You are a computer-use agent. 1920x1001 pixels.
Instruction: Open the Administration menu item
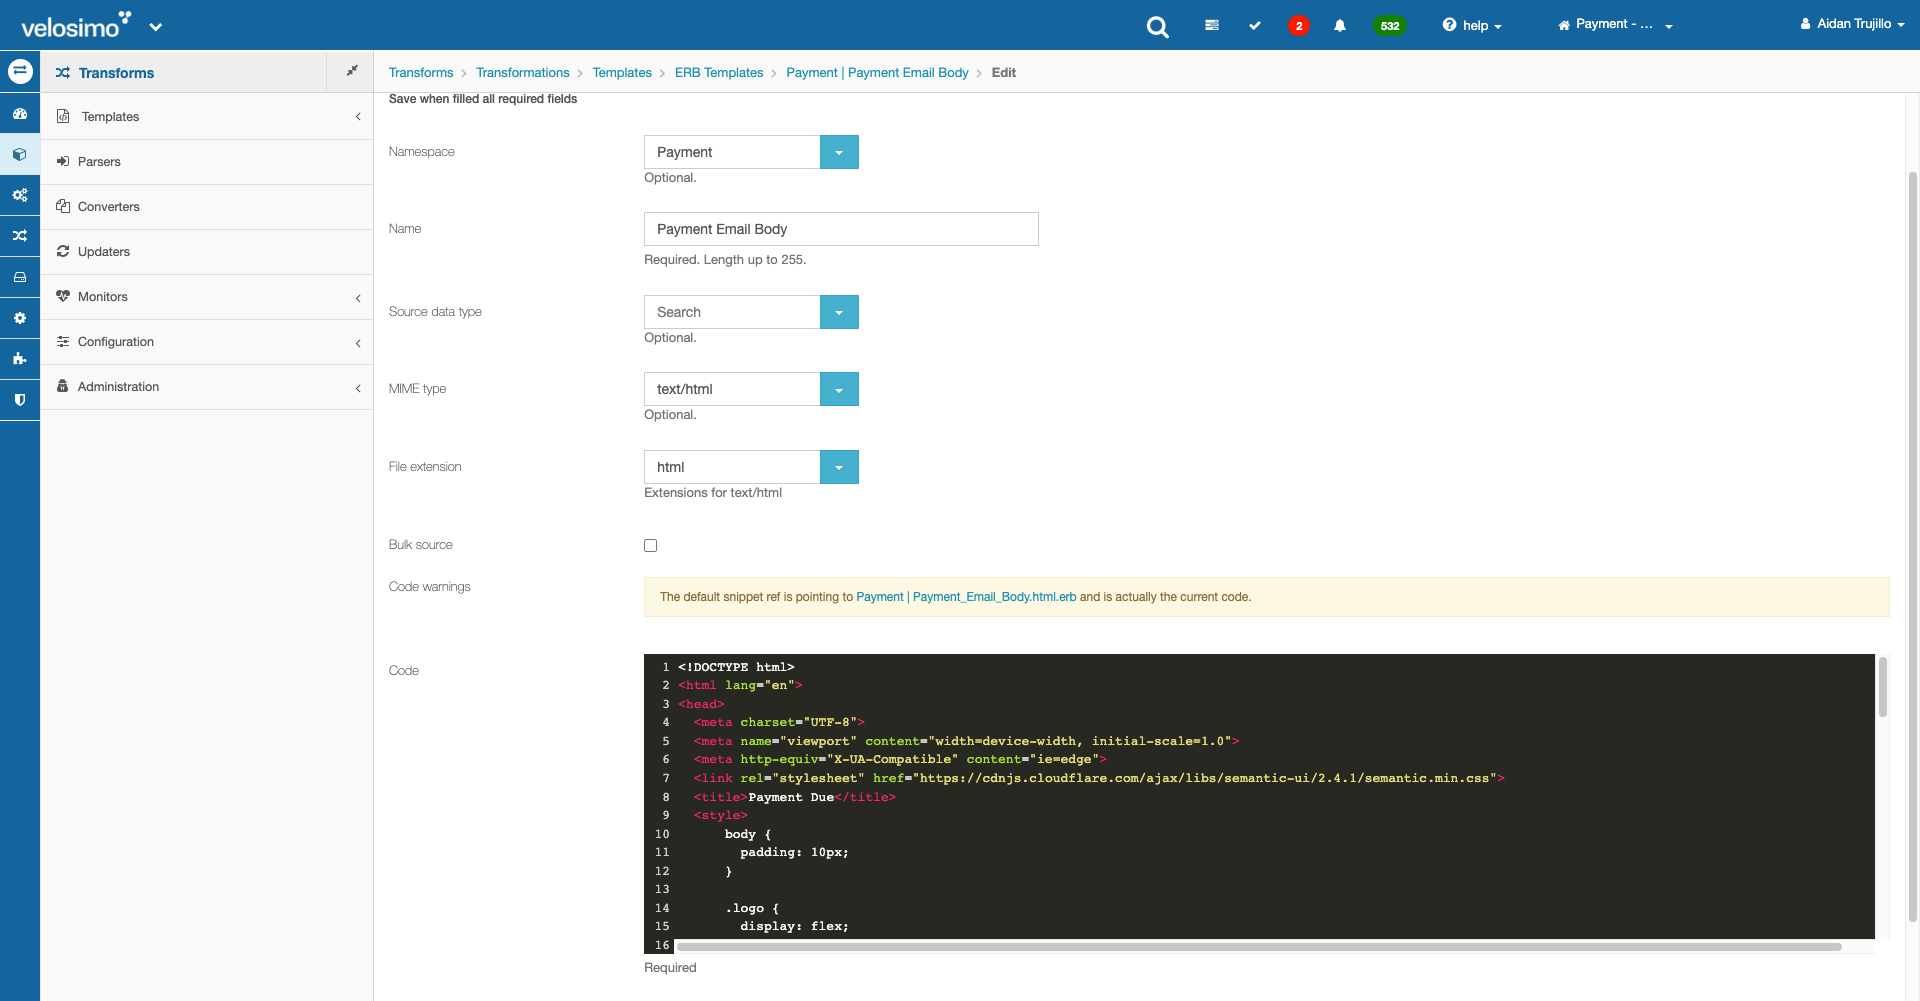pos(207,386)
